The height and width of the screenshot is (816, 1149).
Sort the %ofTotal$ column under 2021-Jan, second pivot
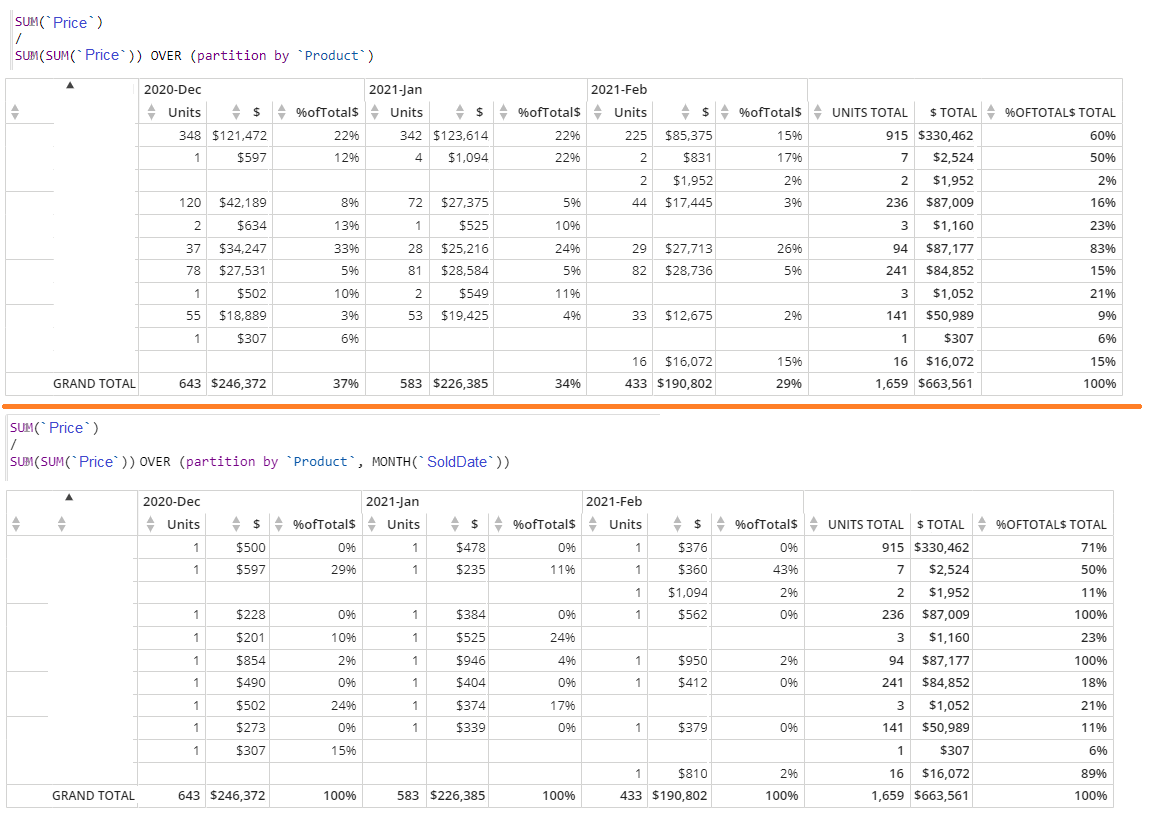point(500,524)
